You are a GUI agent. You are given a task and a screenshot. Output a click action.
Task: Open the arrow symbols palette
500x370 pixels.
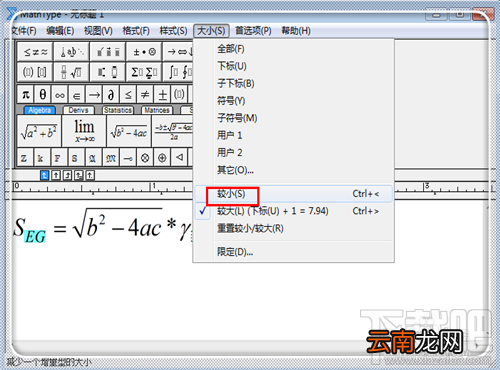(178, 52)
